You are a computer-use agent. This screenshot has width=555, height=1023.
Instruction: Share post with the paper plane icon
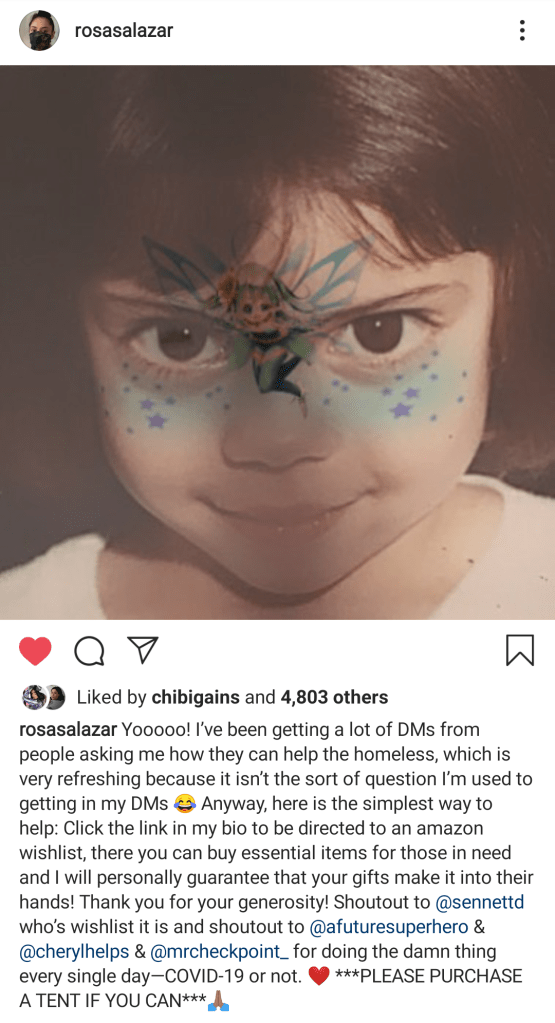(x=143, y=650)
